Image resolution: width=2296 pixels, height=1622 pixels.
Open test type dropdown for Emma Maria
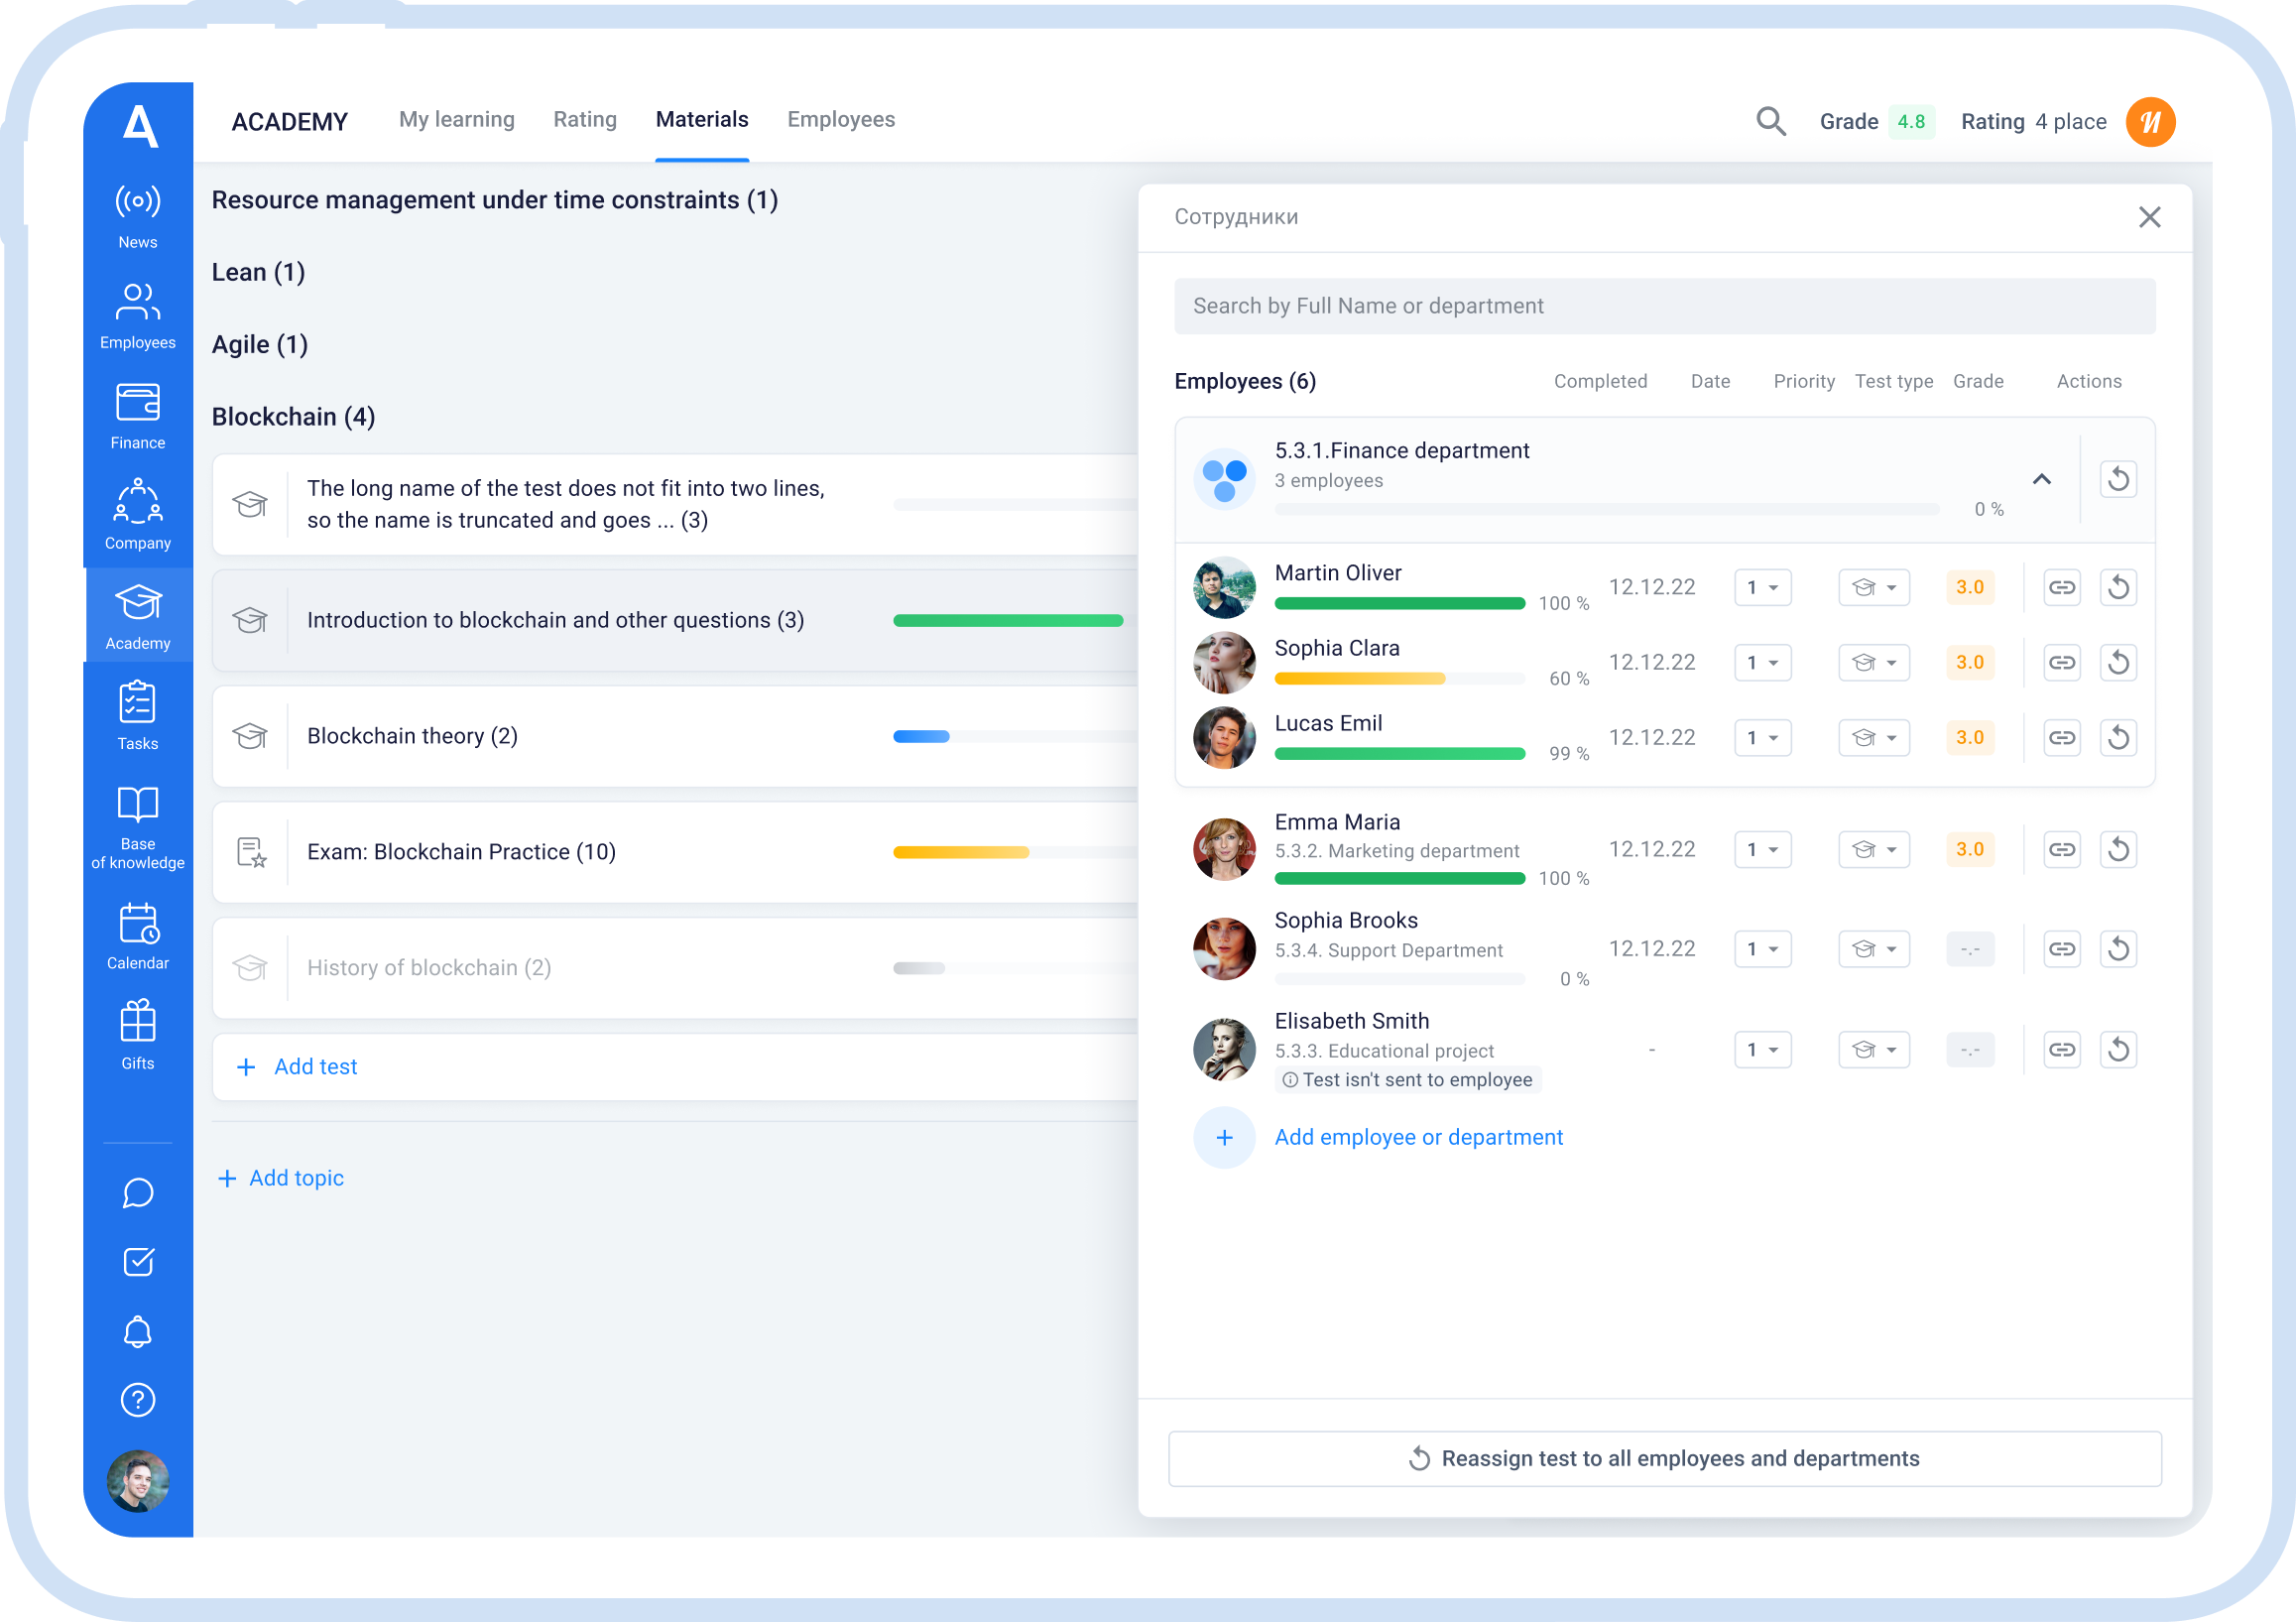point(1874,850)
